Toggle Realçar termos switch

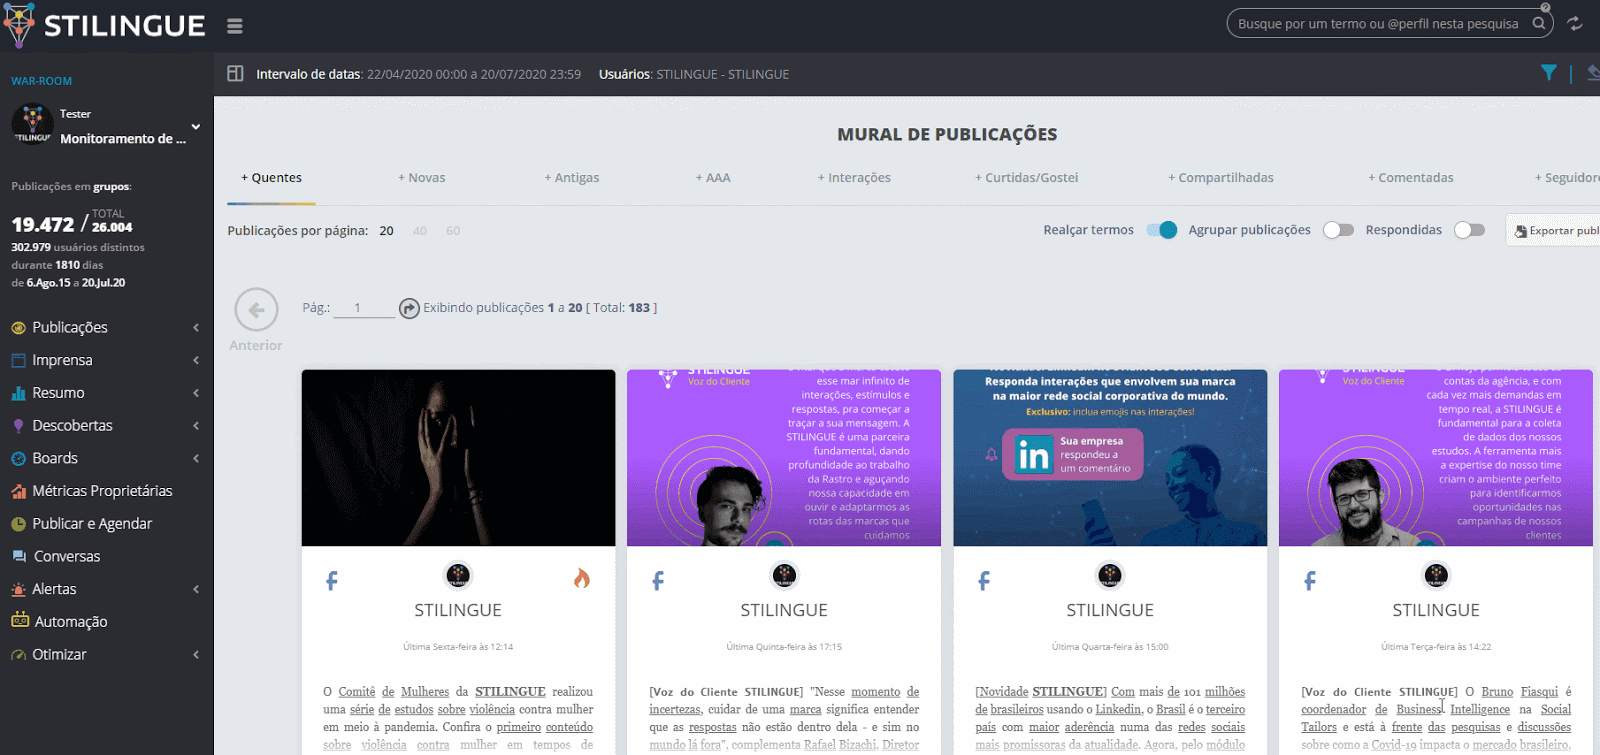[1162, 230]
